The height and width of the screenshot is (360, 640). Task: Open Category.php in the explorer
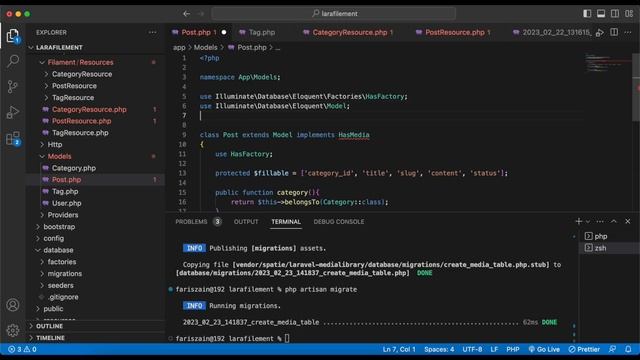73,168
